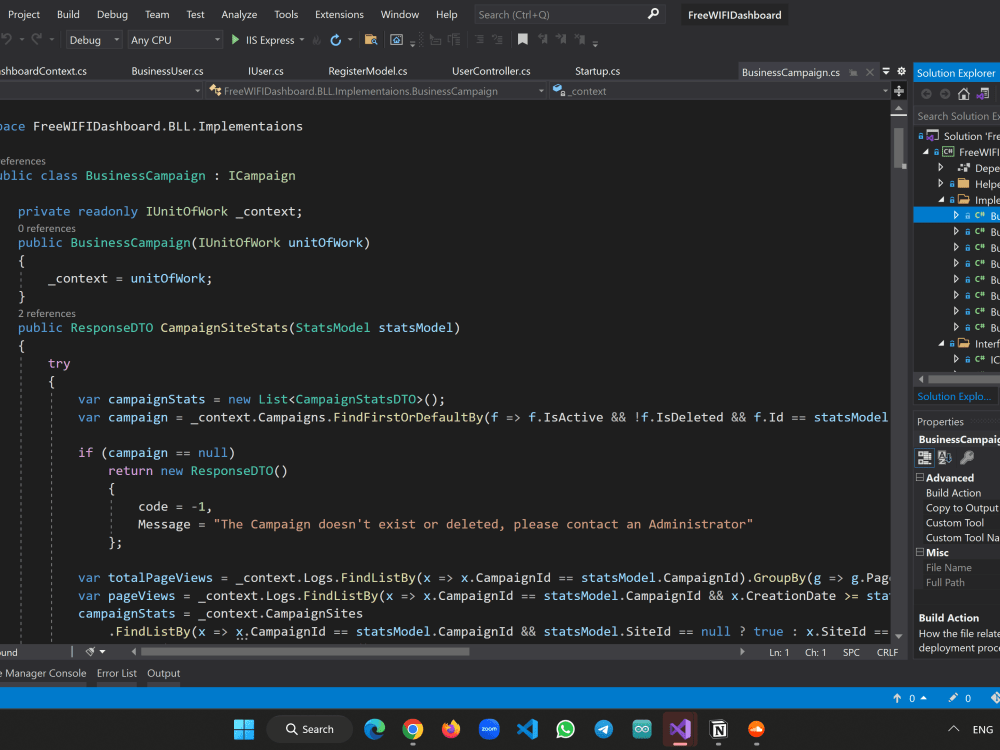Collapse the Misc section in Properties
The height and width of the screenshot is (750, 1000).
920,552
